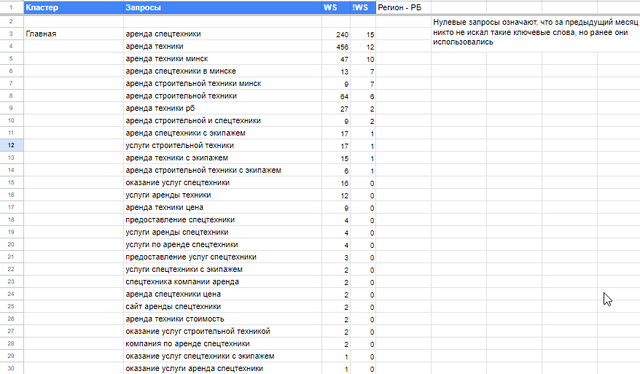Select row header 15
This screenshot has height=374, width=640.
[11, 183]
